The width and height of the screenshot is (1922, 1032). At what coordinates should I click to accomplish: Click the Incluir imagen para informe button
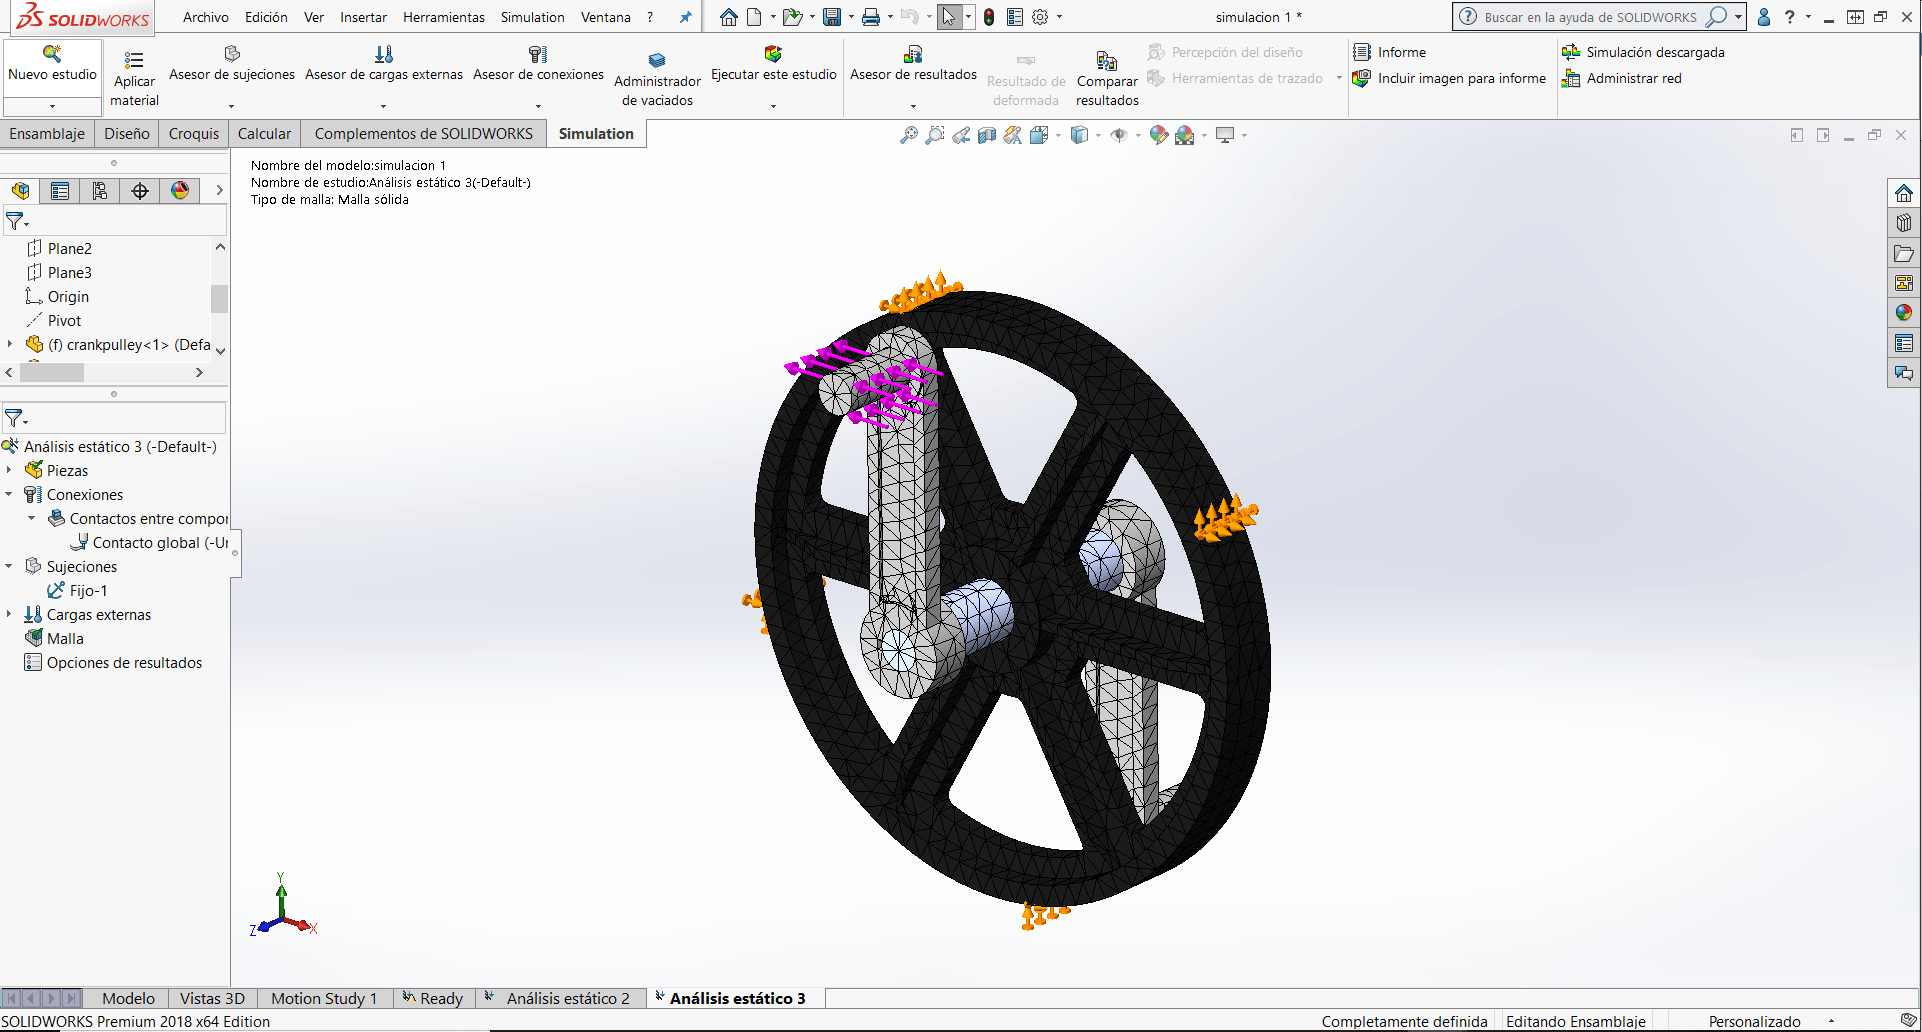pos(1450,78)
